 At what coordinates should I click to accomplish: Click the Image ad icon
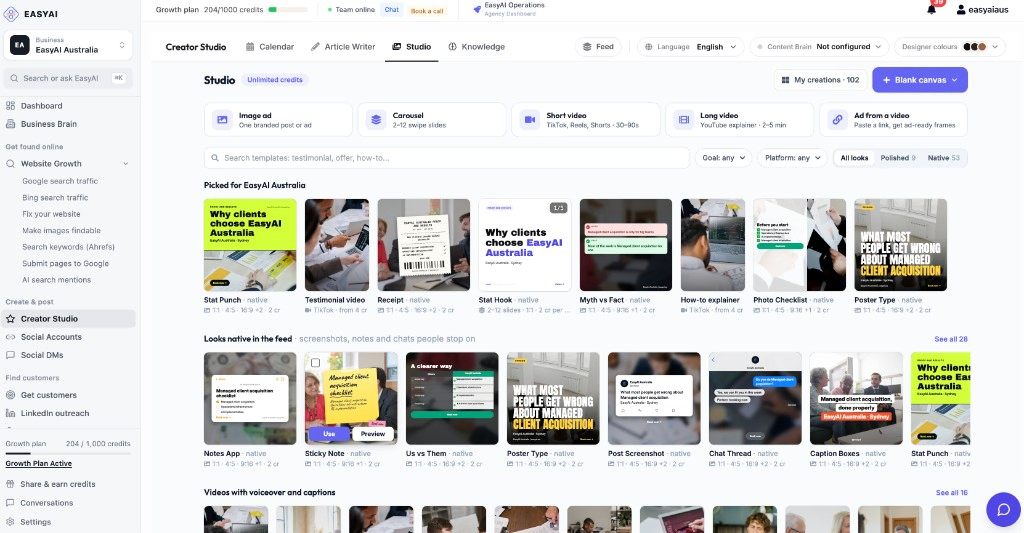pyautogui.click(x=222, y=120)
